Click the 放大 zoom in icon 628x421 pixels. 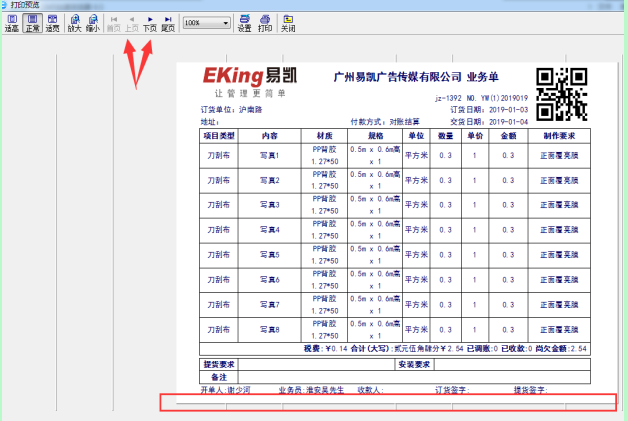click(74, 24)
